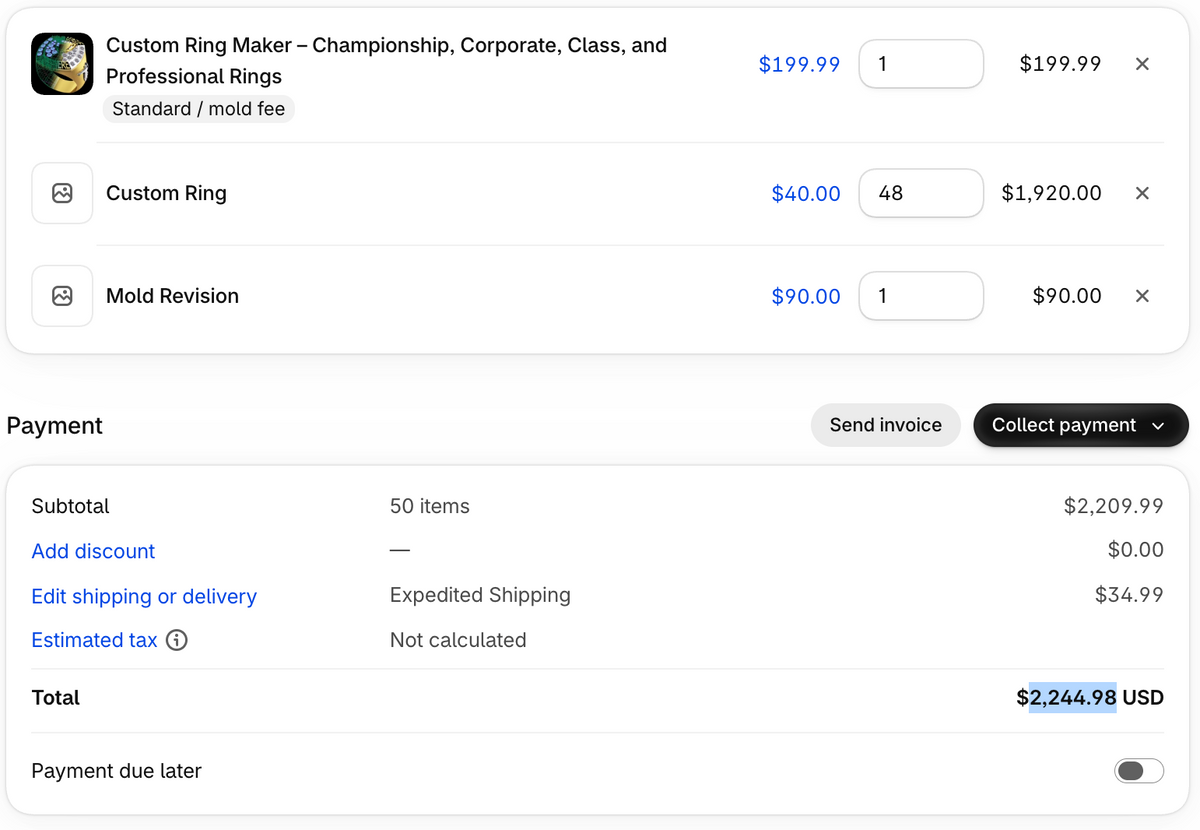Click the Mold Revision item name
The image size is (1200, 830).
(172, 296)
